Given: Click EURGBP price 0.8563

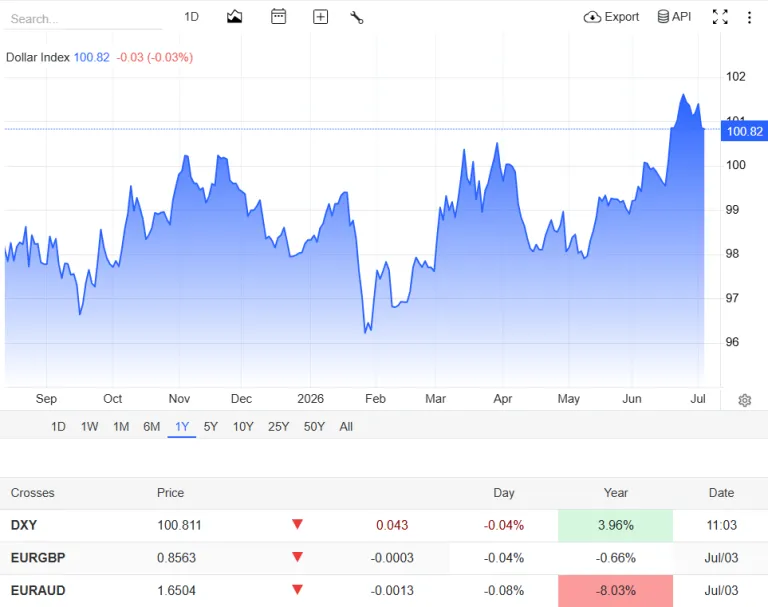Looking at the screenshot, I should pos(176,558).
